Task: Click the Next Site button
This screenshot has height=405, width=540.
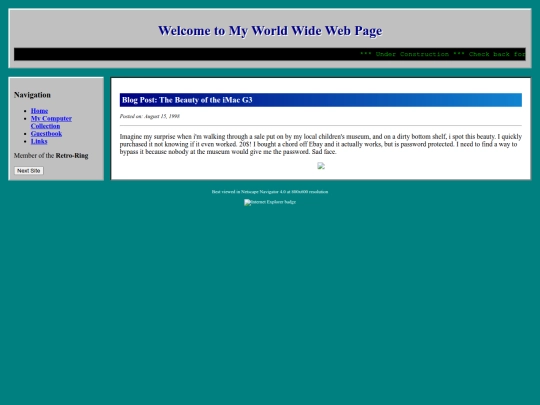Action: [29, 170]
